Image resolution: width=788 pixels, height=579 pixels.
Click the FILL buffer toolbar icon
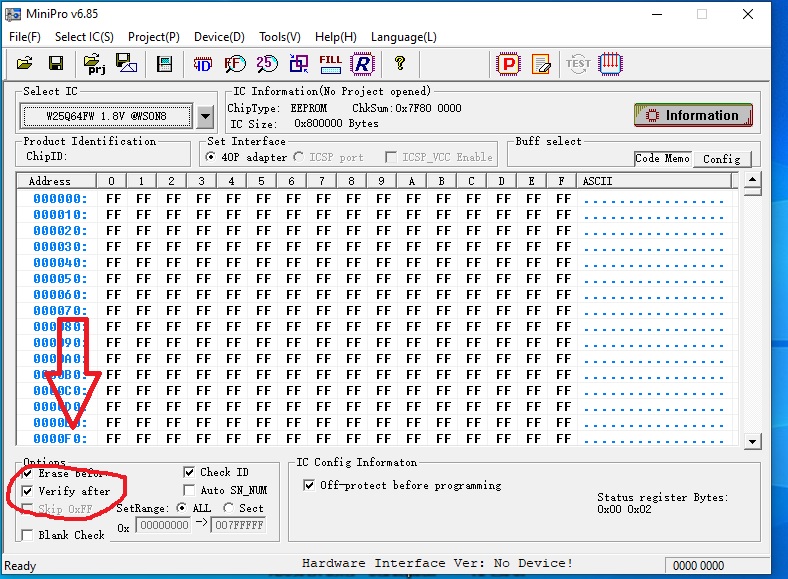coord(330,64)
